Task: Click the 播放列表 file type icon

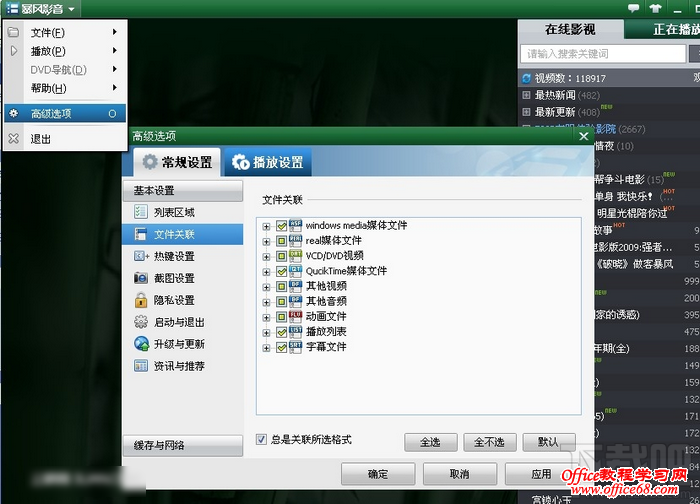Action: point(296,332)
